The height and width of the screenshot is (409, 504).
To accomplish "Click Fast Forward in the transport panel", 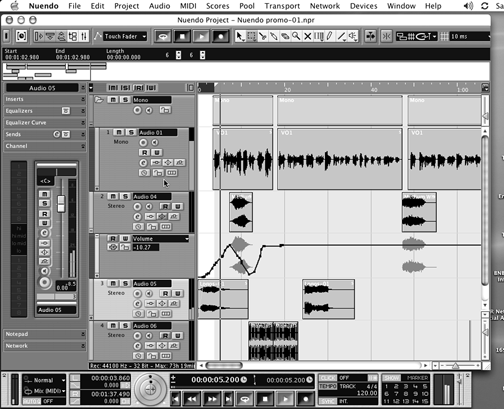I will (x=212, y=399).
